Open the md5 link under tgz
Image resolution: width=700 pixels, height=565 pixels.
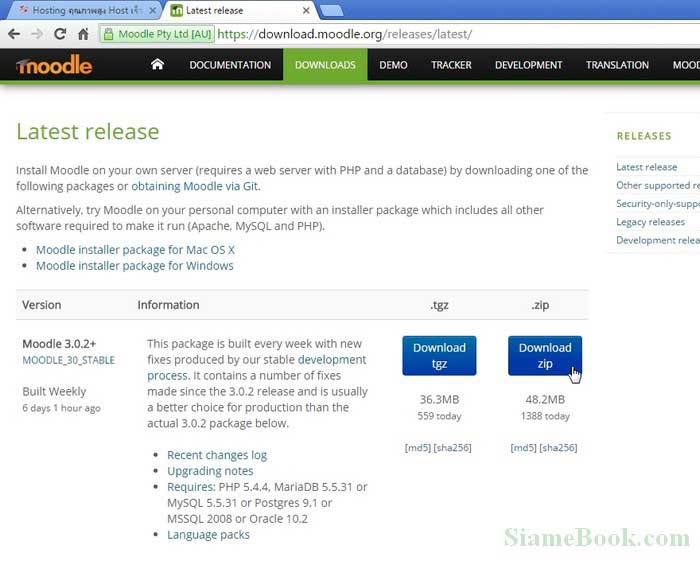[418, 448]
